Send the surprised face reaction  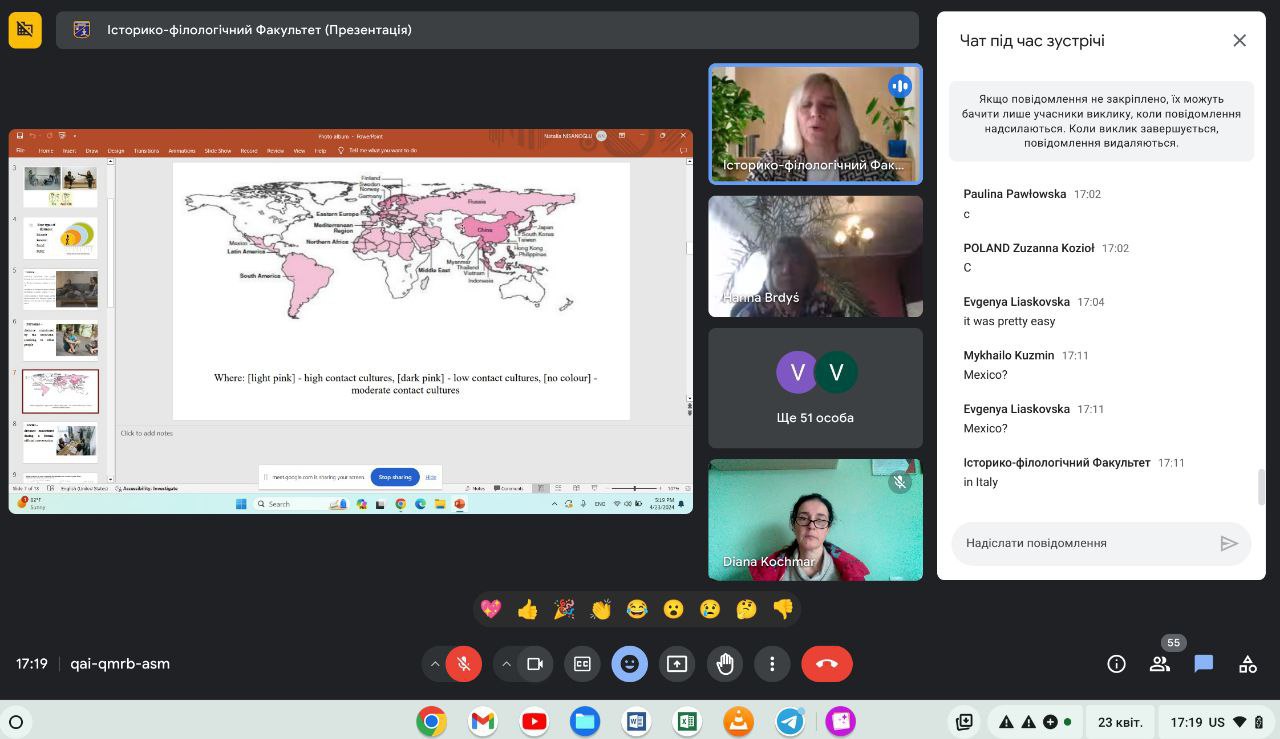click(x=673, y=609)
